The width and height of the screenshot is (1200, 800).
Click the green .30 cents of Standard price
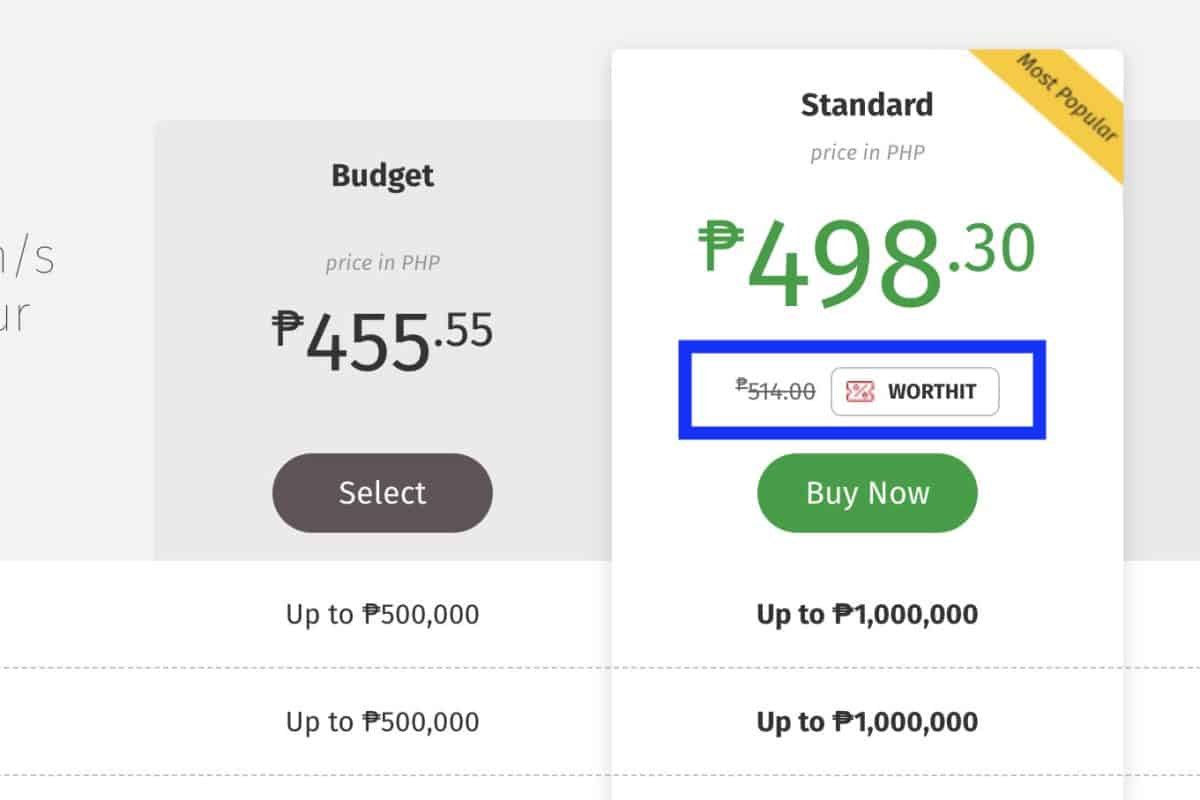(x=992, y=250)
